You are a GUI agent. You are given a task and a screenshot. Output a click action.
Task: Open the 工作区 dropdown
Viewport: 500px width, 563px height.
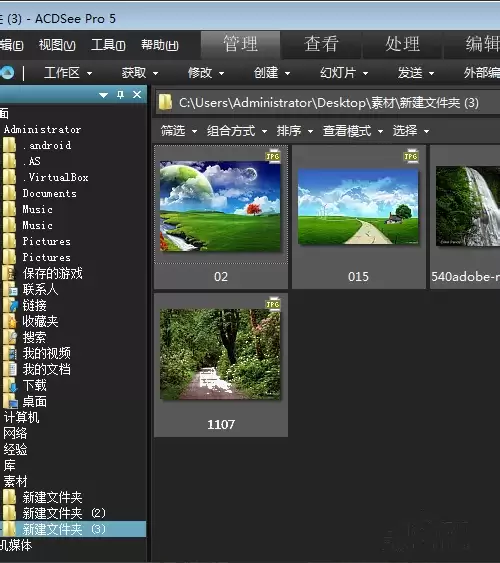tap(68, 73)
